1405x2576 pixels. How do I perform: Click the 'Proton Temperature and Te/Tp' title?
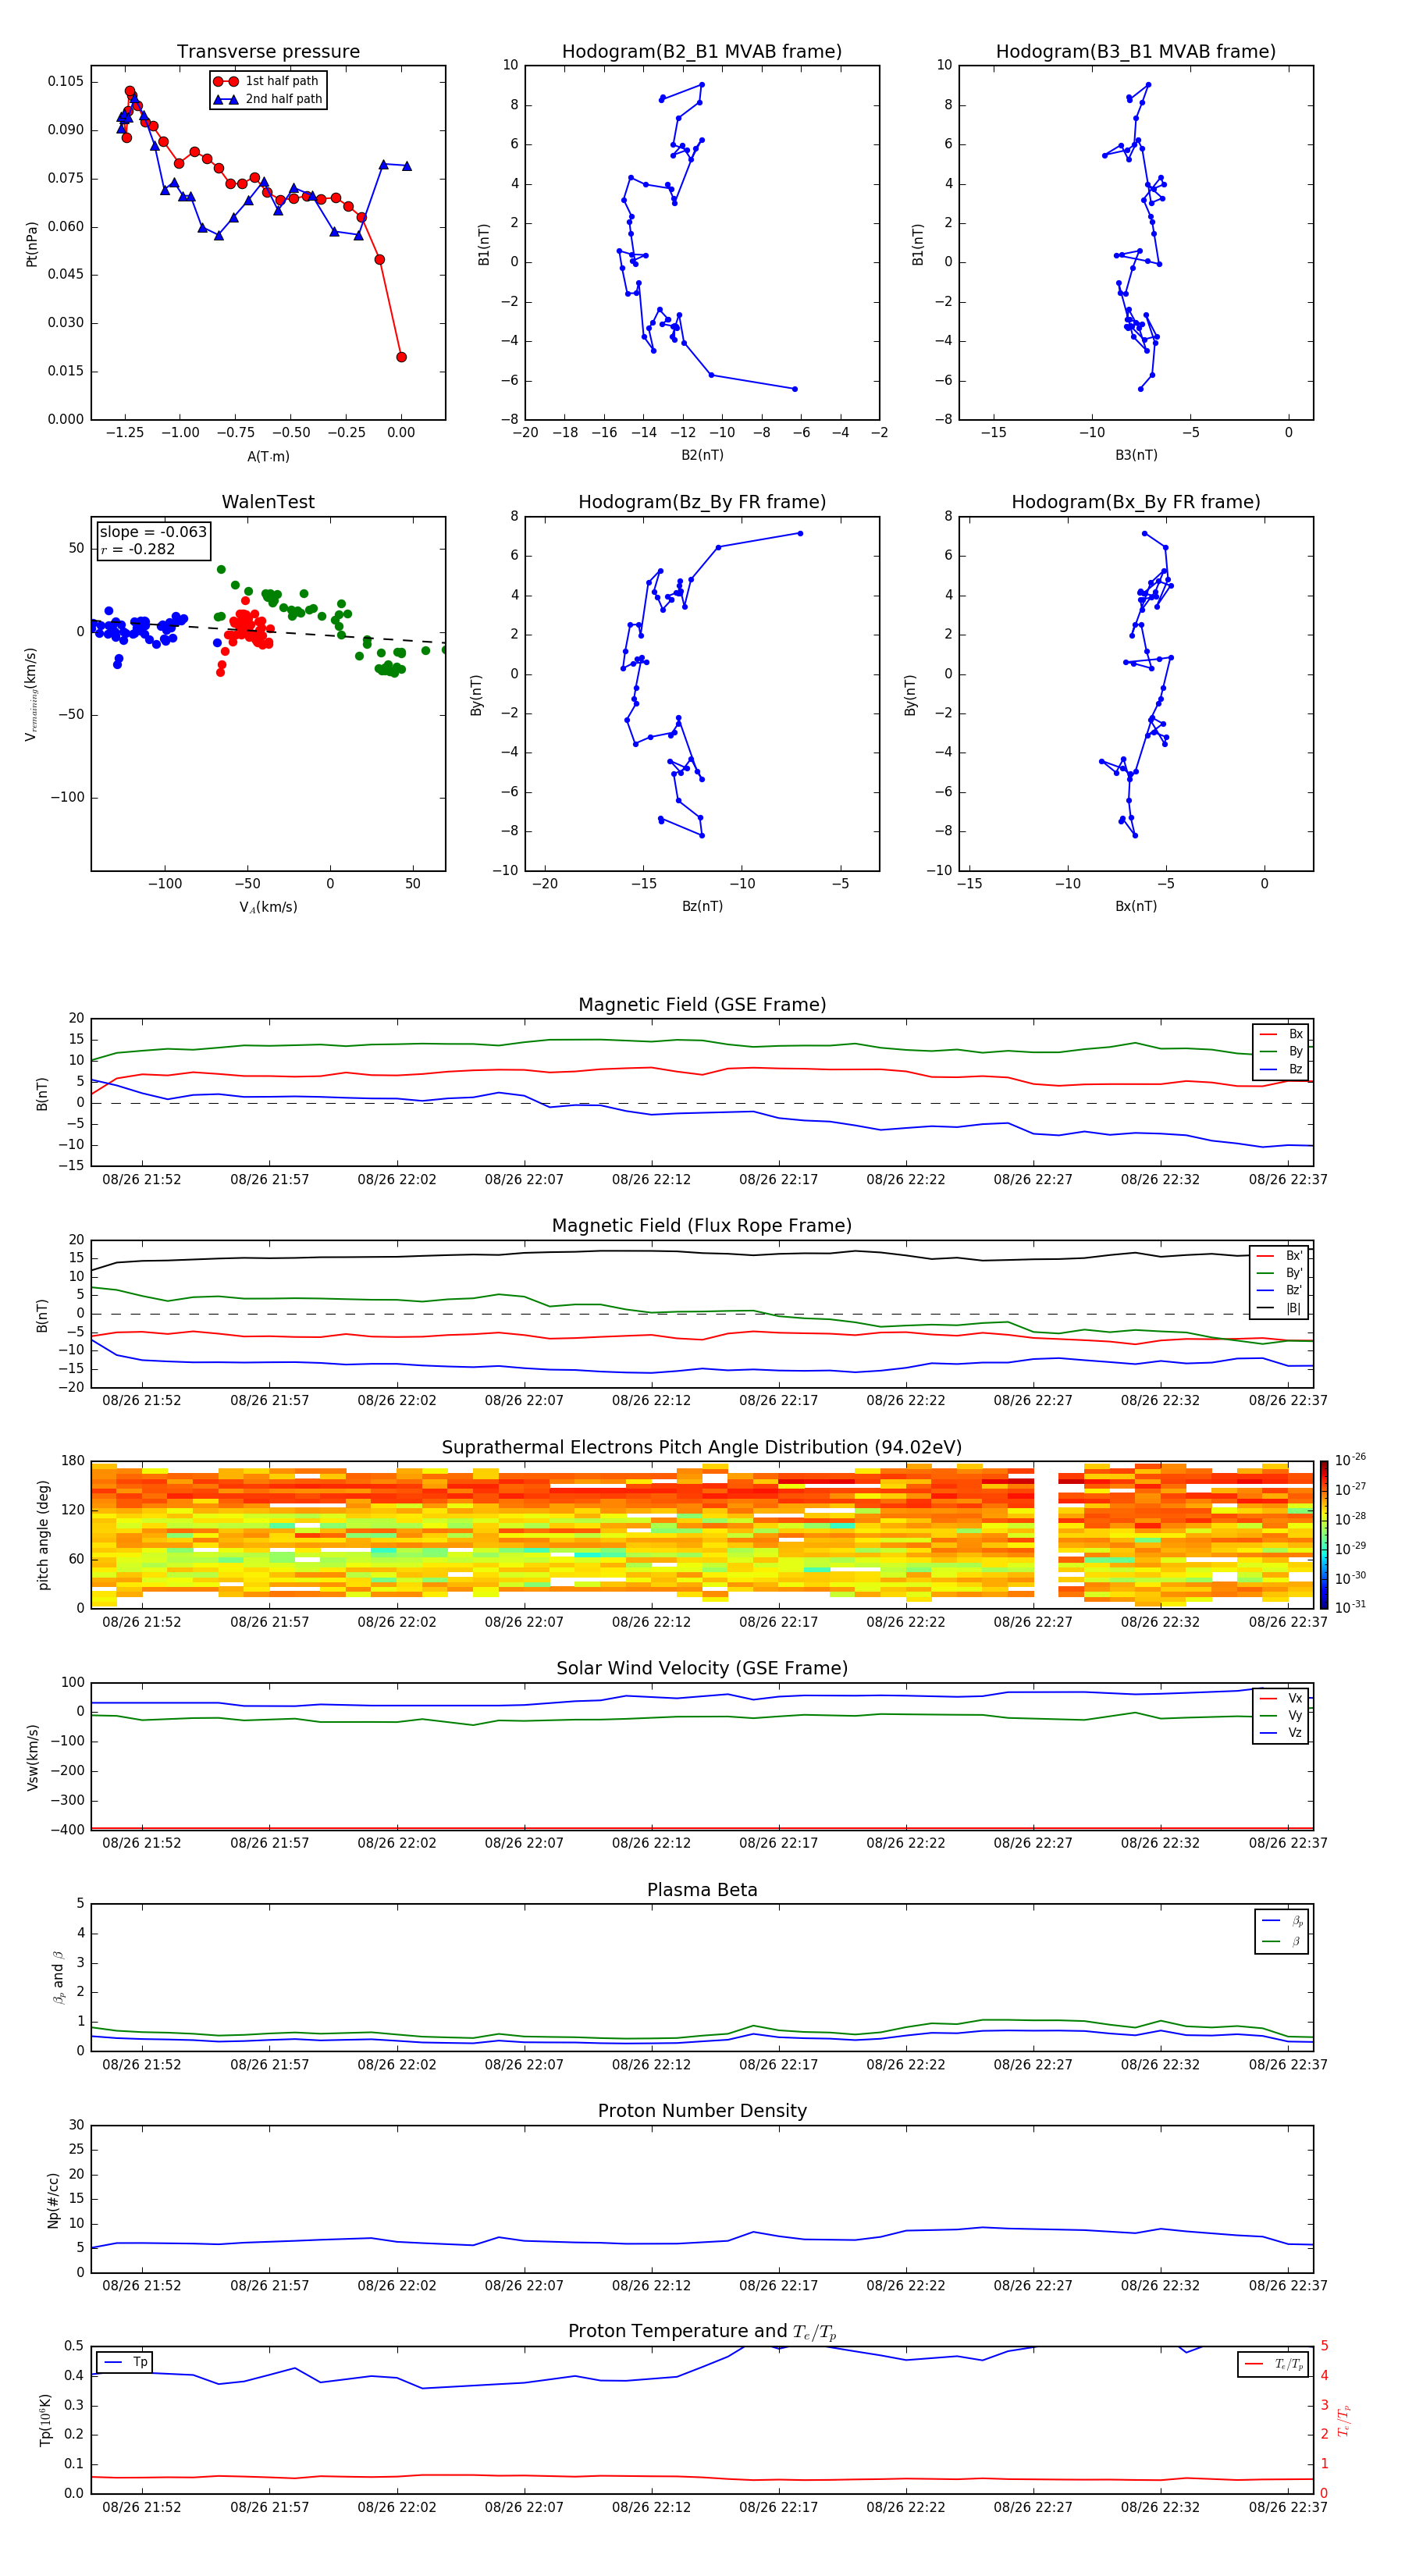tap(702, 2331)
